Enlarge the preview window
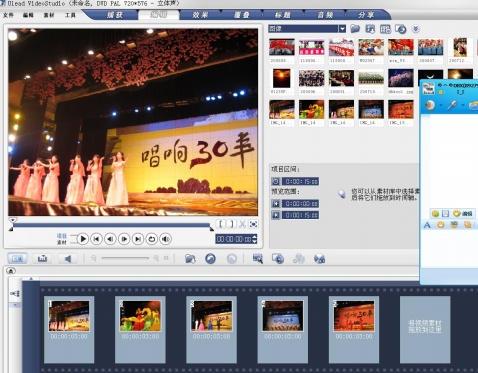Image resolution: width=478 pixels, height=373 pixels. click(253, 224)
